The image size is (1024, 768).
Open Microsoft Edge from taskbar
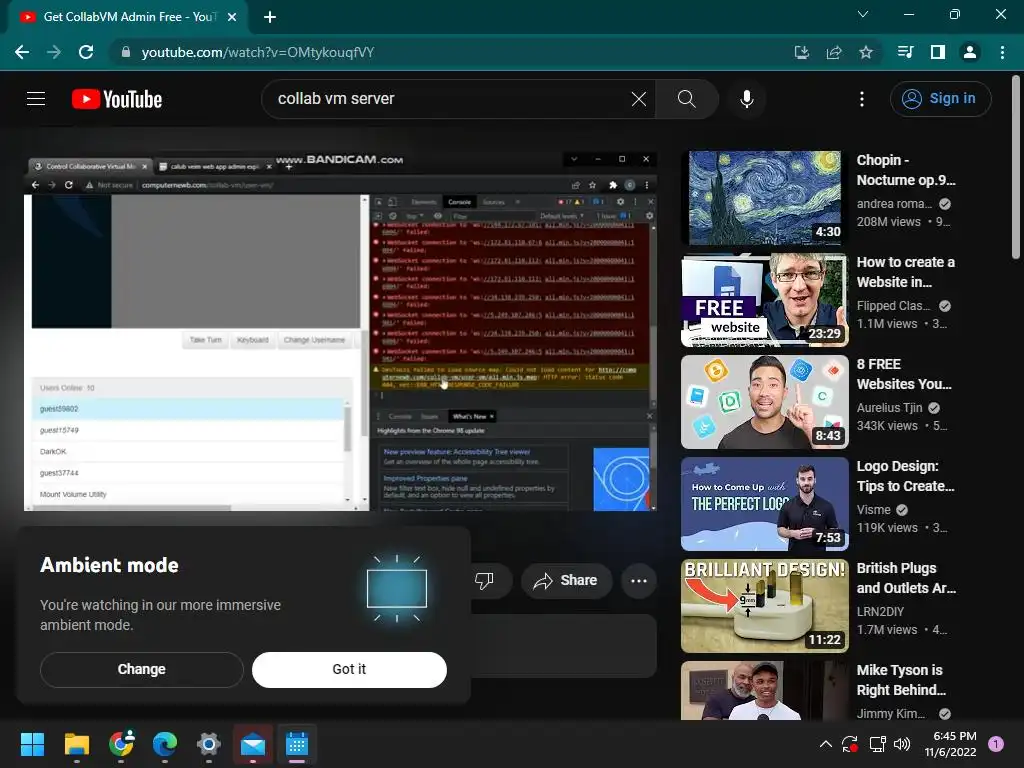pyautogui.click(x=165, y=744)
